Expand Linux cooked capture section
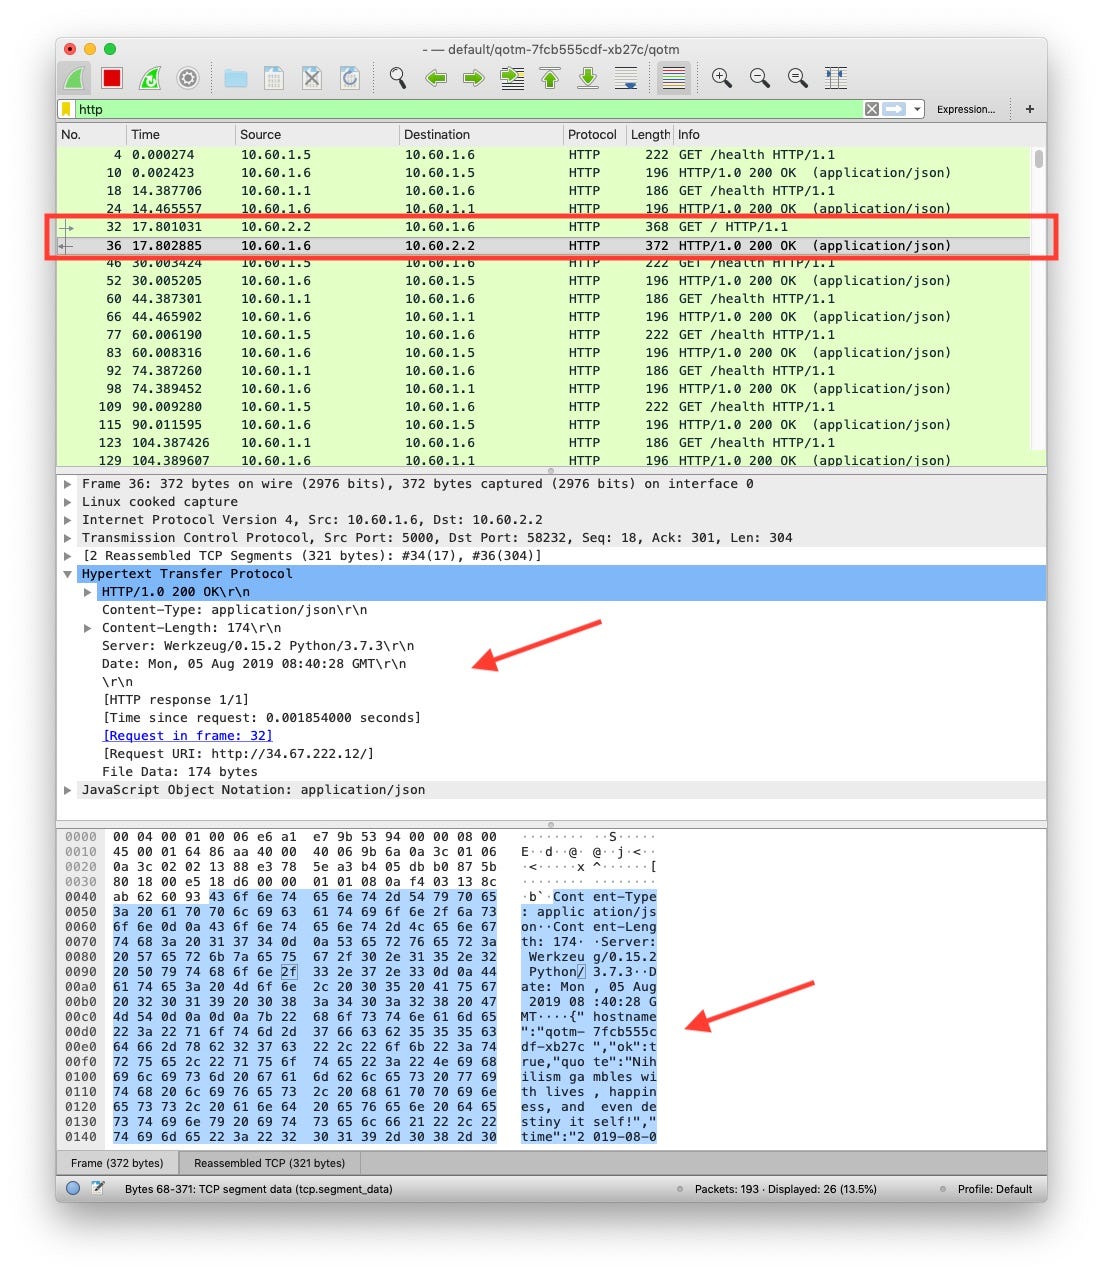 click(x=68, y=502)
